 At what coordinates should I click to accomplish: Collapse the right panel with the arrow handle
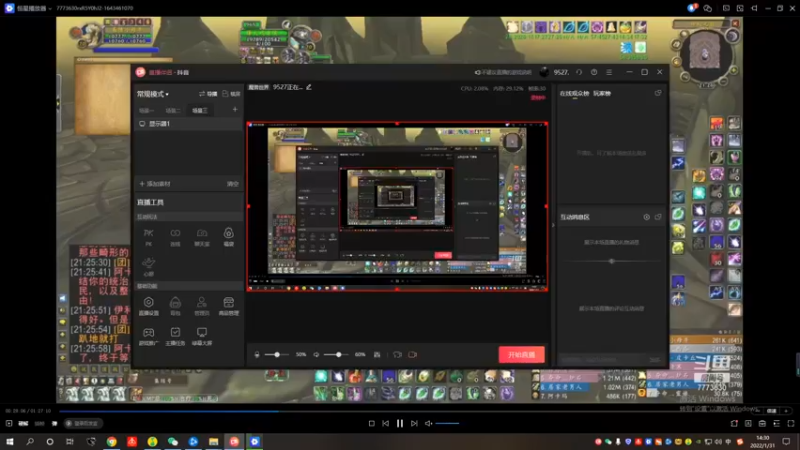pos(553,224)
